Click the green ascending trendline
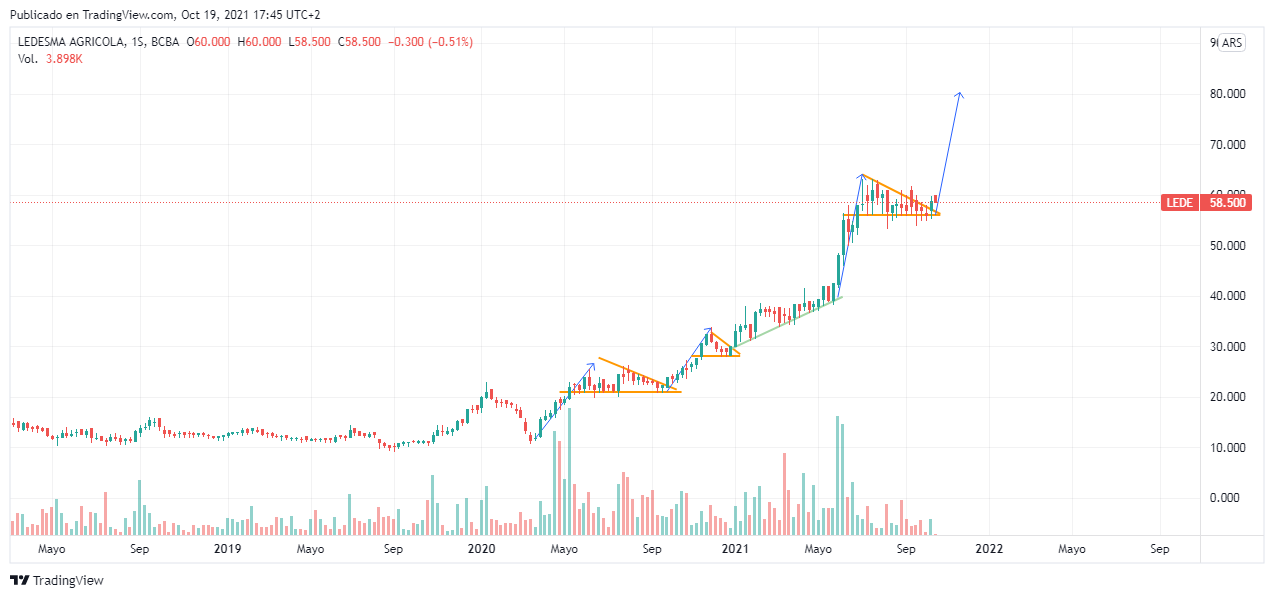This screenshot has width=1274, height=598. (x=790, y=320)
